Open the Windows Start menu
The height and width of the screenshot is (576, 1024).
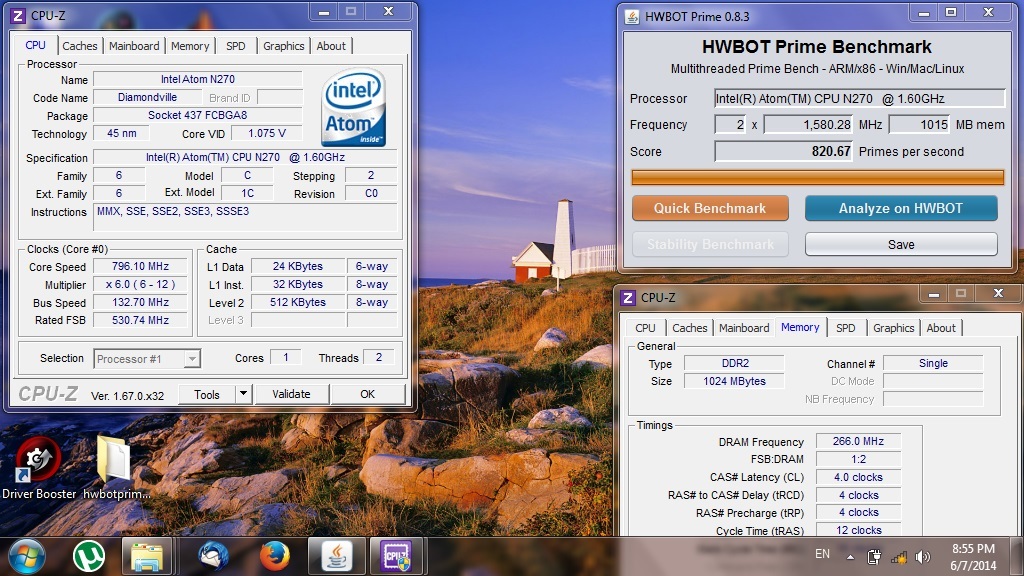25,557
